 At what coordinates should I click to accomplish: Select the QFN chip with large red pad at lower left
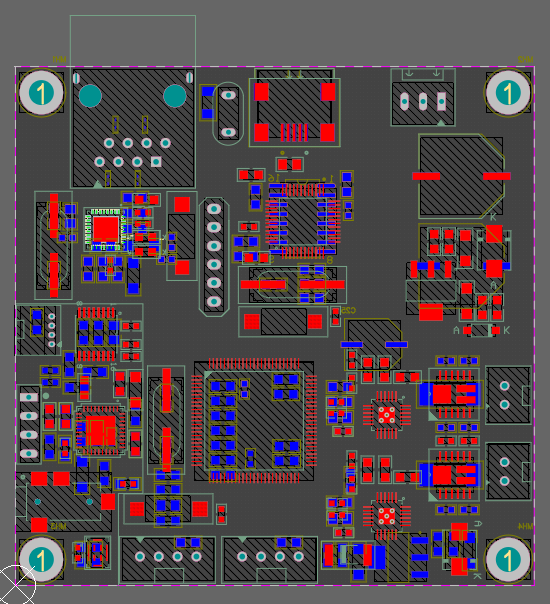(x=101, y=431)
